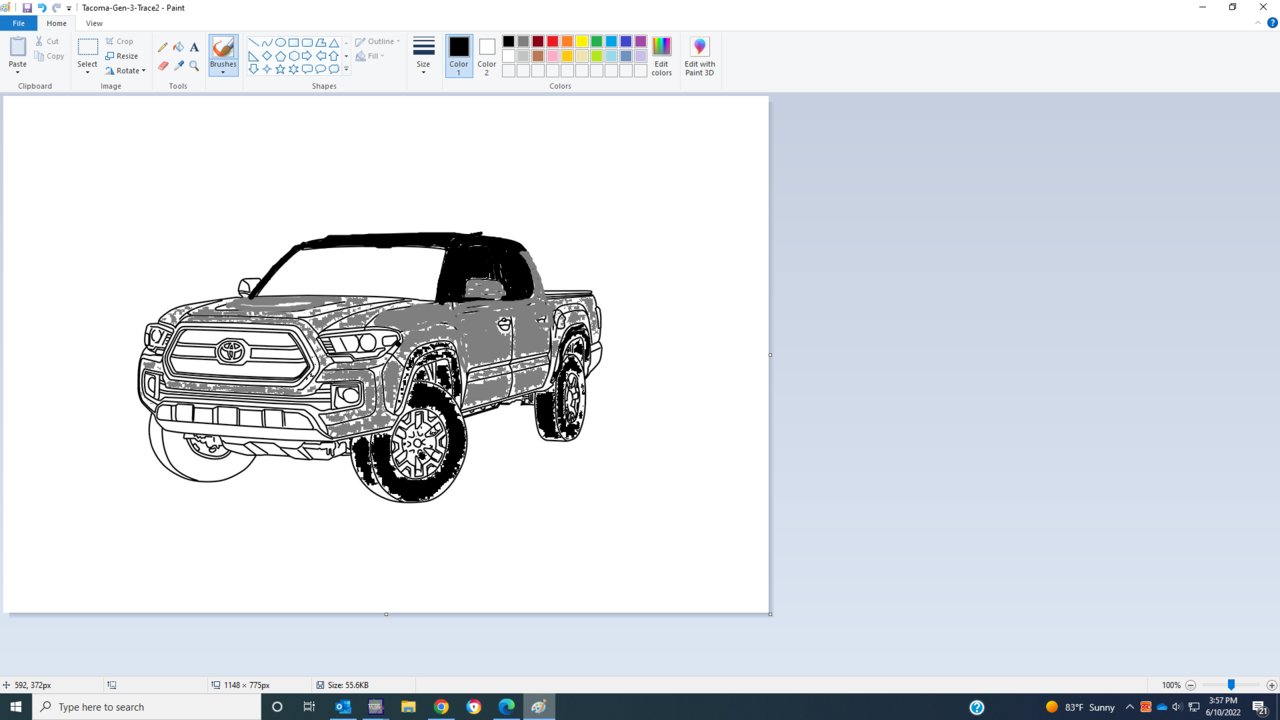Pick the green color swatch
Screen dimensions: 1280x720
(x=596, y=41)
